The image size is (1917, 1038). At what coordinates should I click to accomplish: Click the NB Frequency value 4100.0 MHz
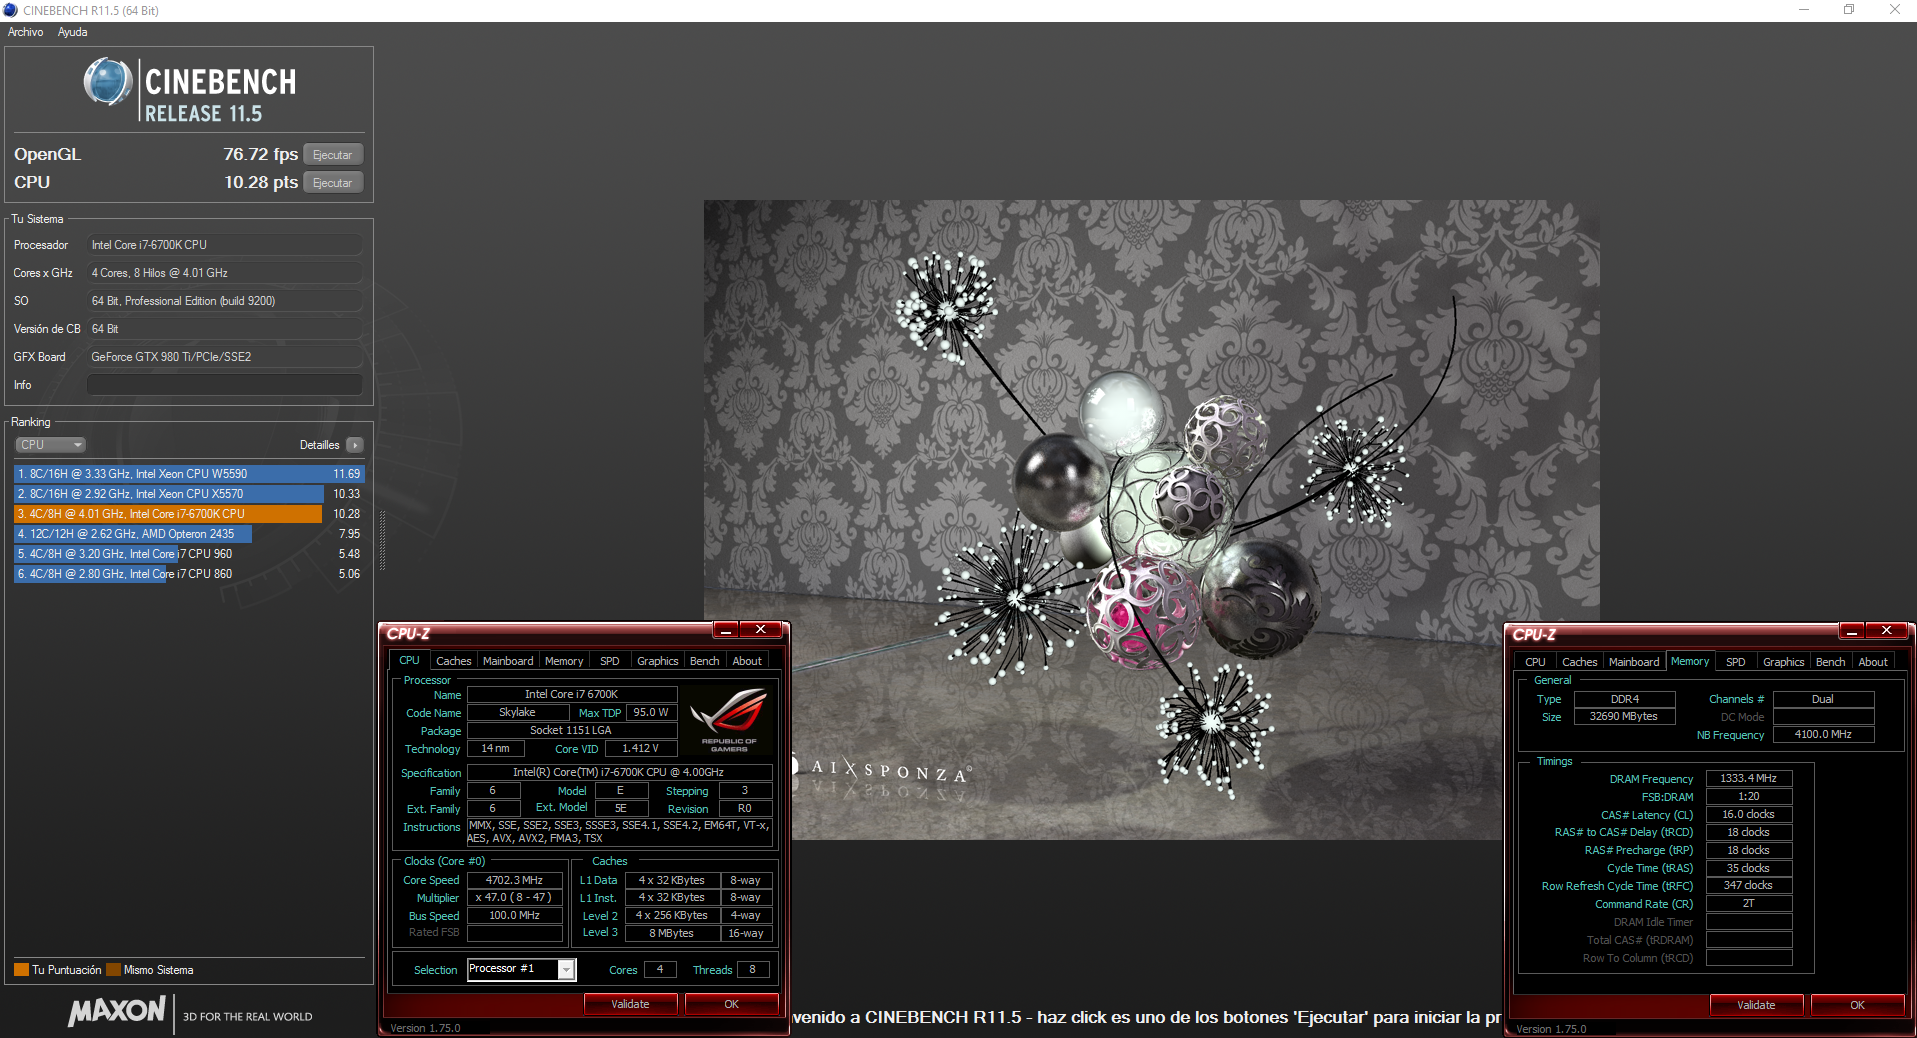coord(1823,734)
